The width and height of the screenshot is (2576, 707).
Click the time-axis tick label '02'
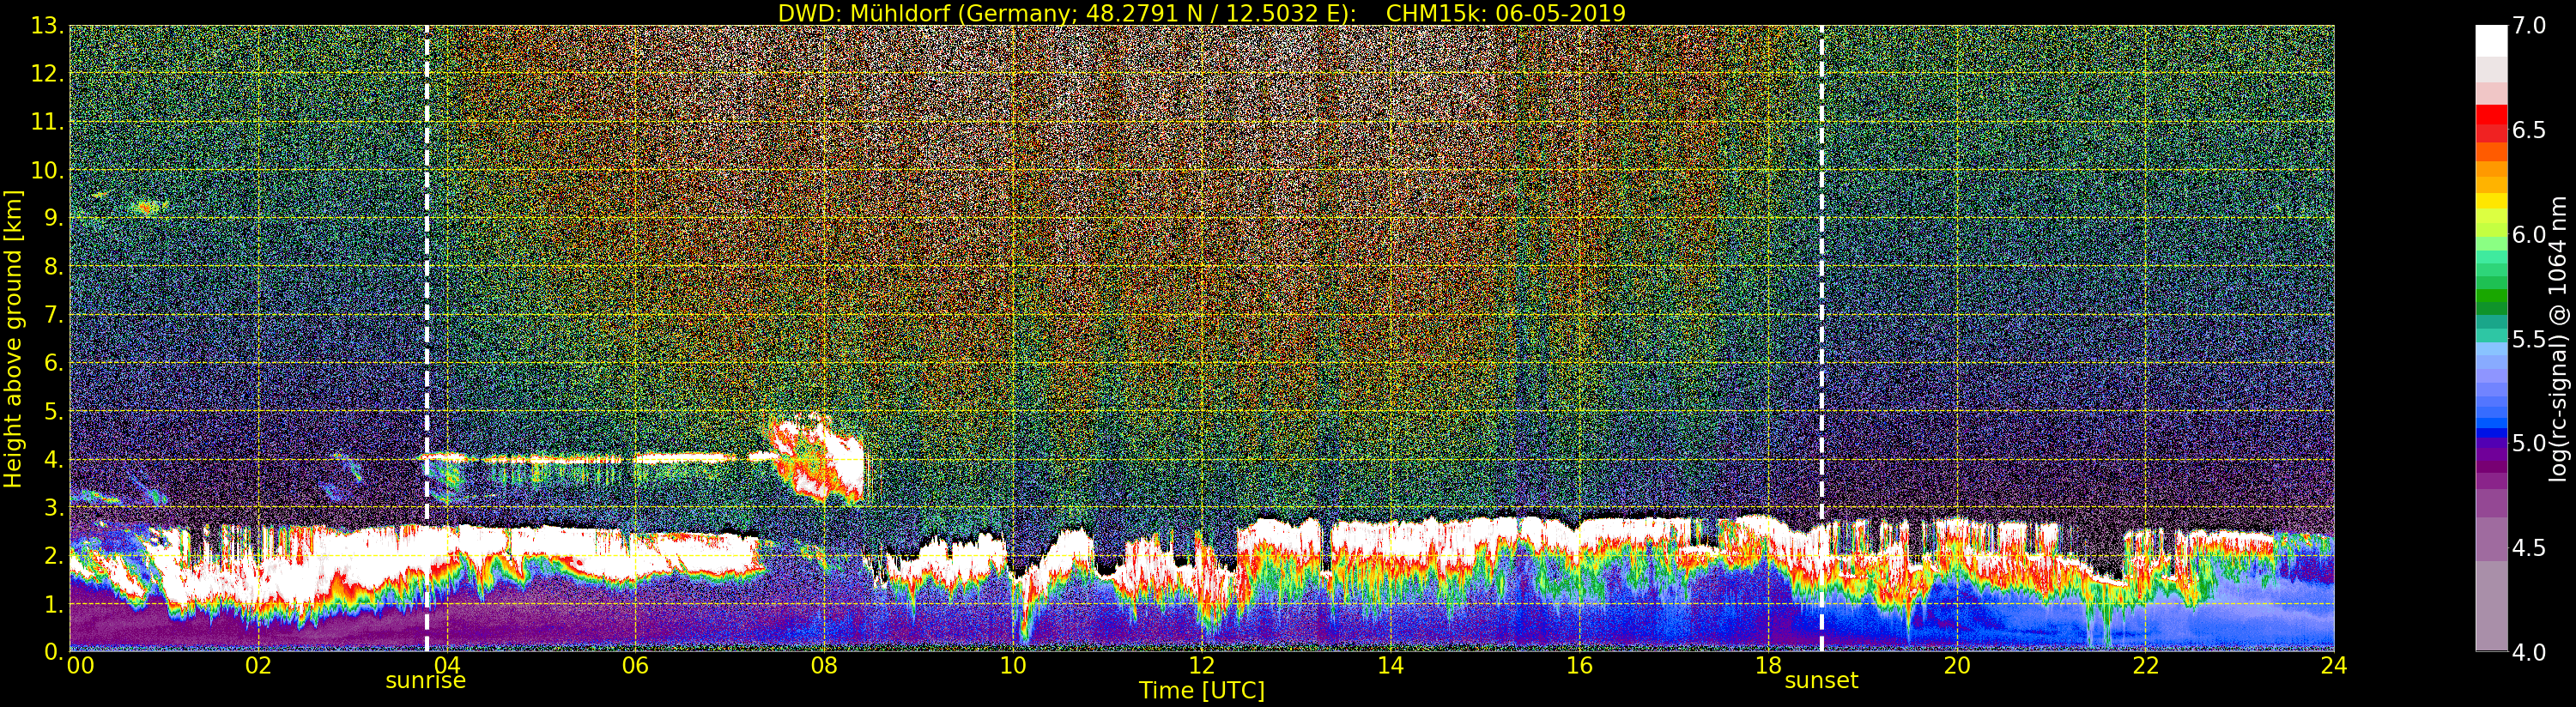pos(258,666)
